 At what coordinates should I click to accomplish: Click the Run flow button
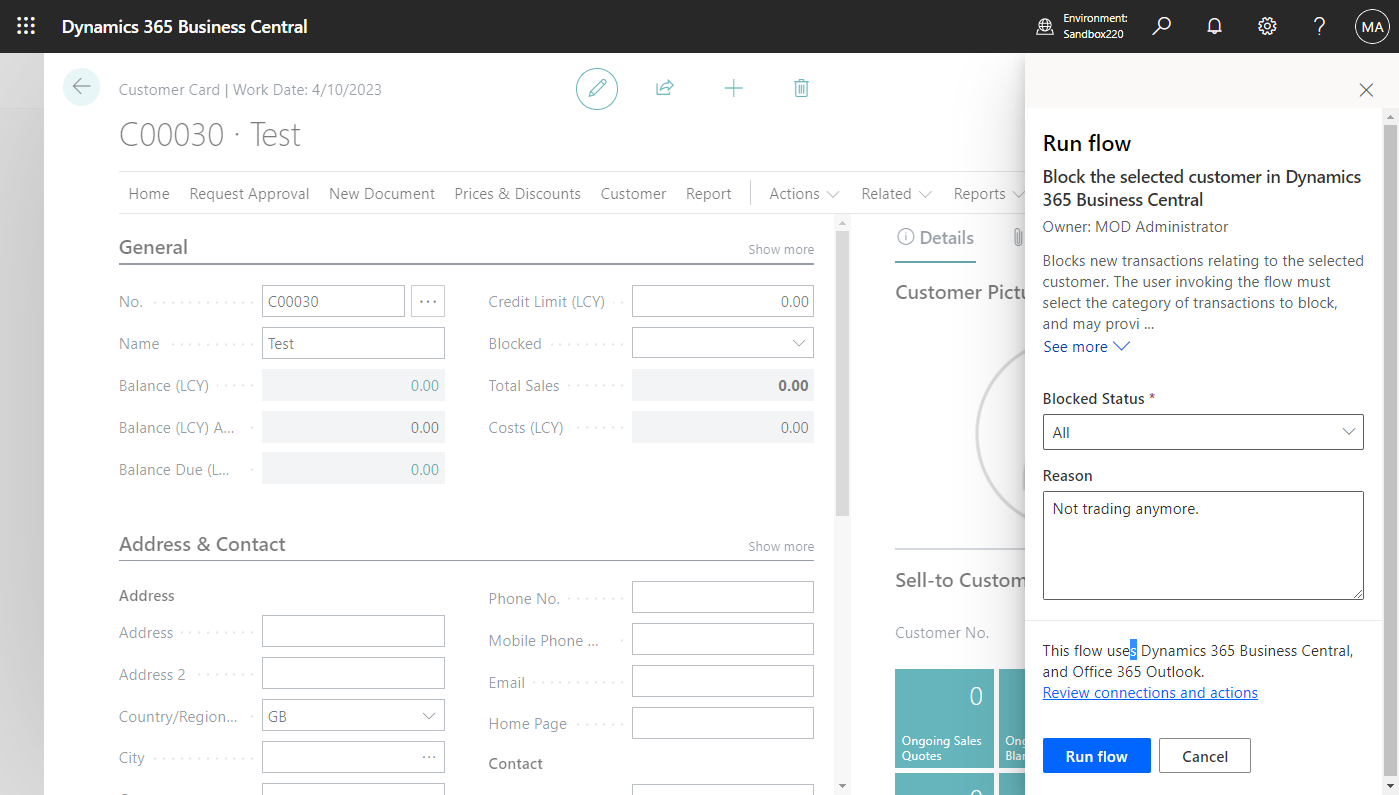tap(1096, 755)
